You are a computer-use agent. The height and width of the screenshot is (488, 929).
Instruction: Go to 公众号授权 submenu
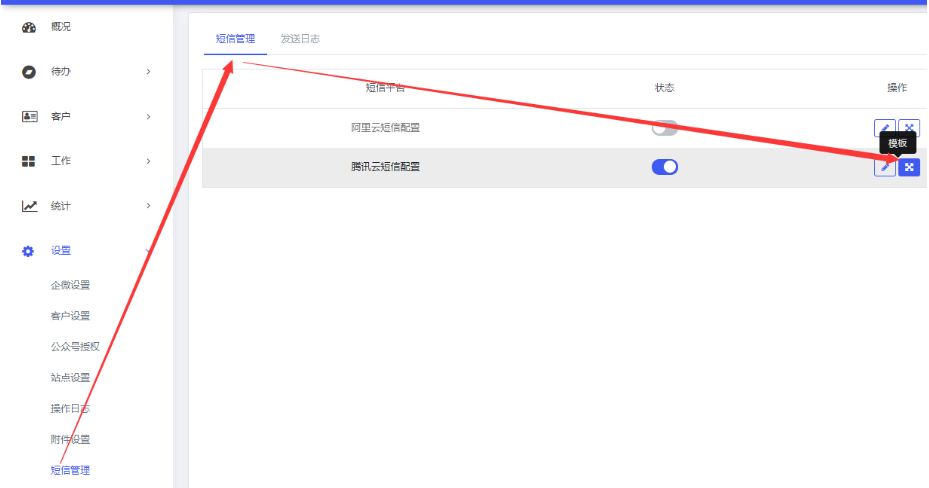[75, 346]
